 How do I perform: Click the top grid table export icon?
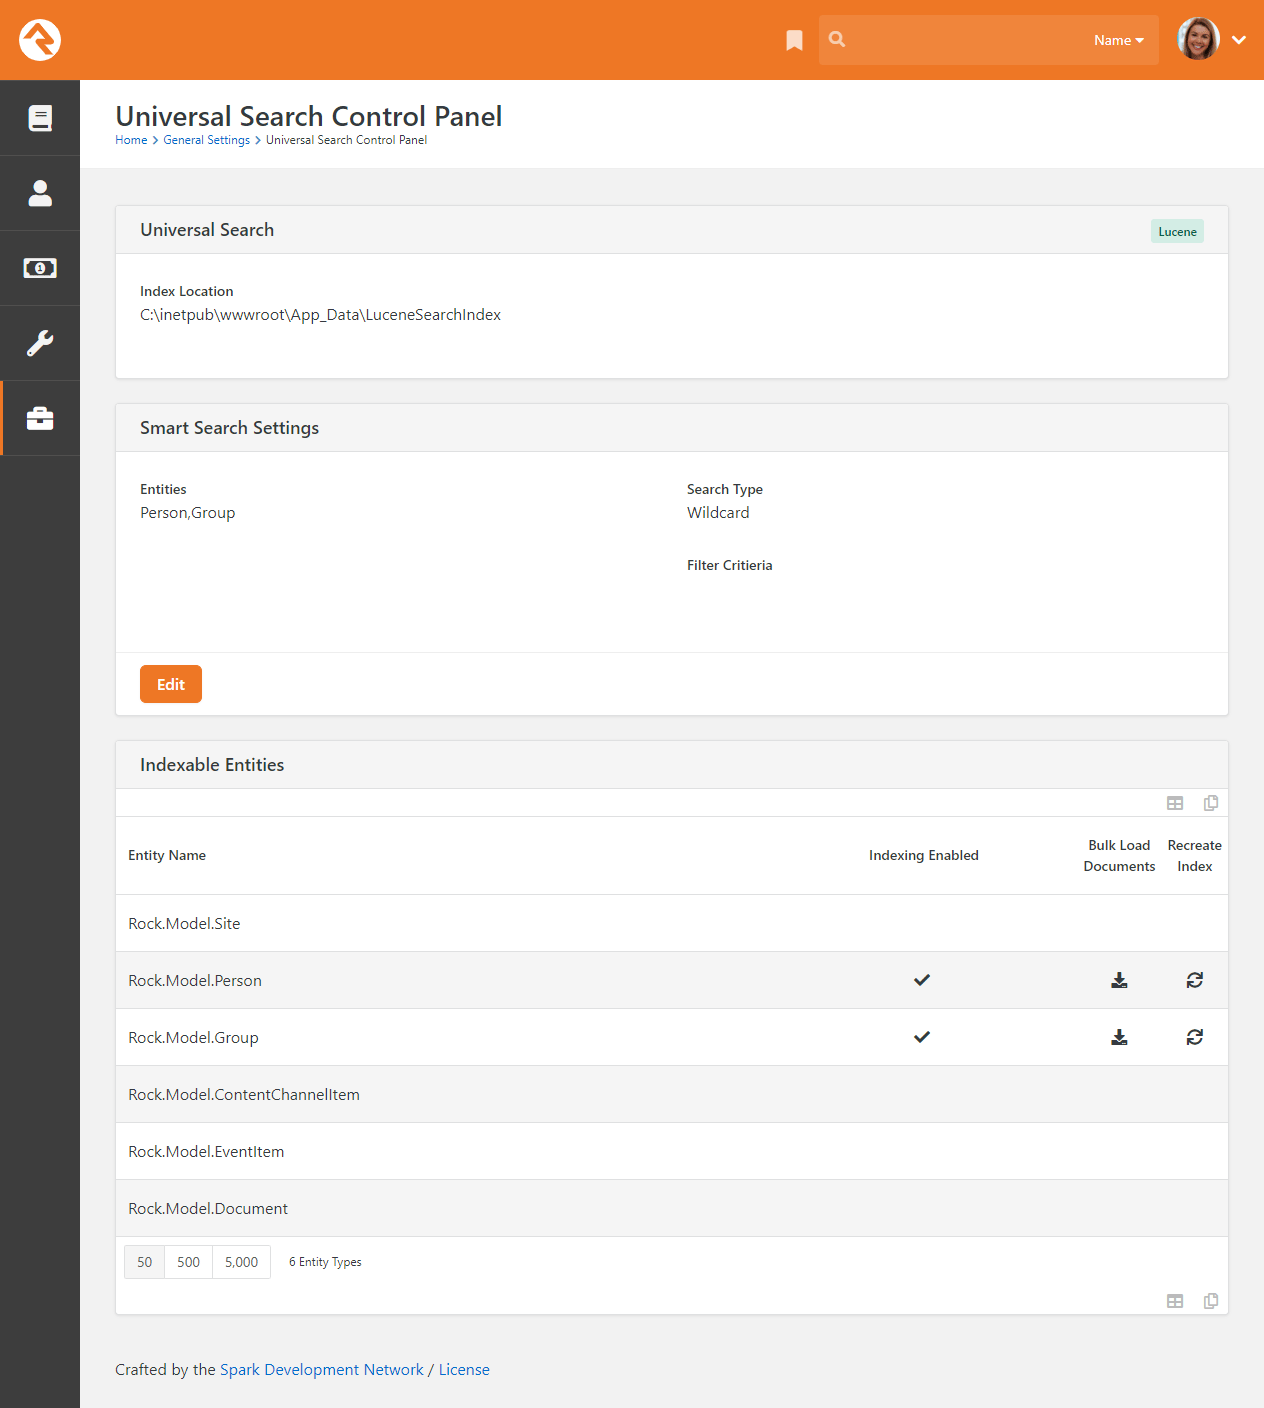pyautogui.click(x=1175, y=803)
